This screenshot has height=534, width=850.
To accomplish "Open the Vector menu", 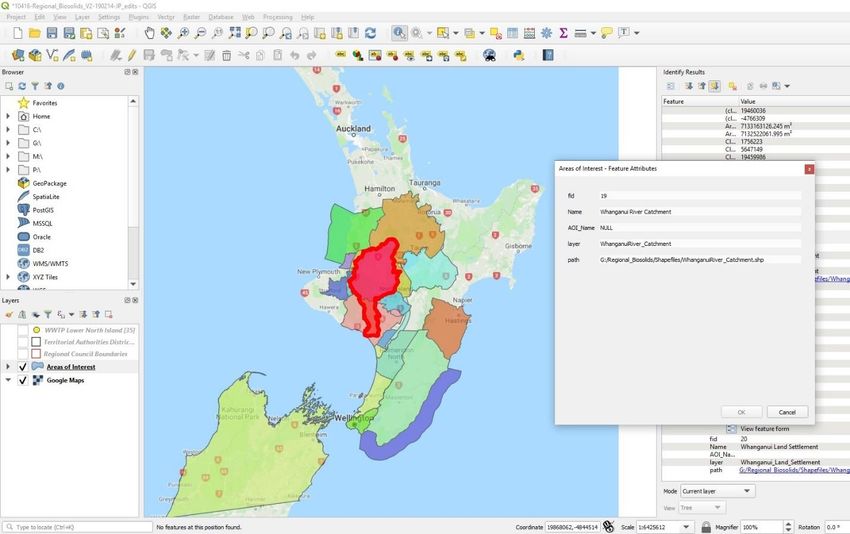I will [166, 17].
